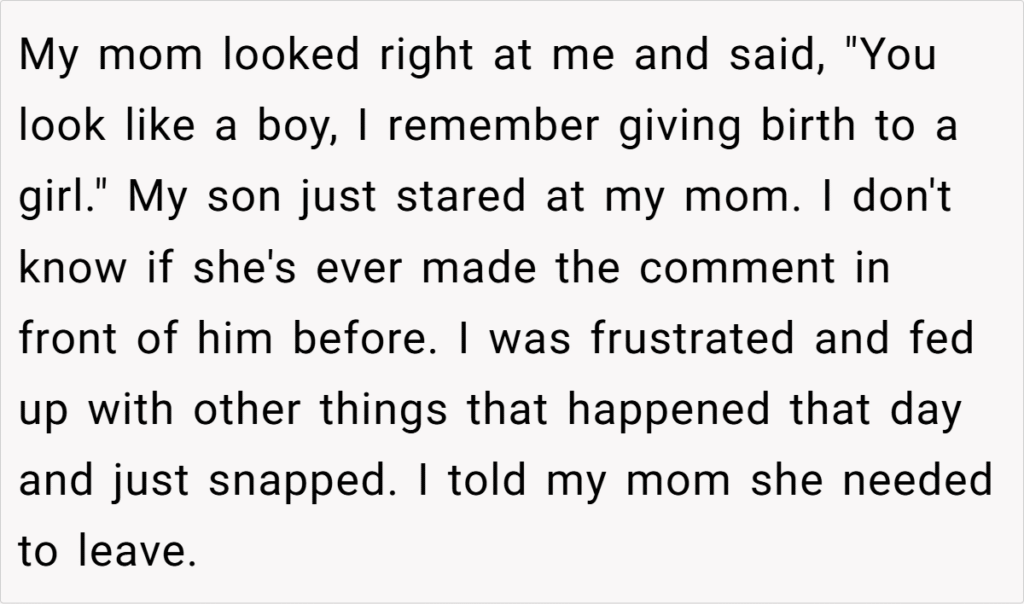Click the word "know" starting fourth line
The image size is (1024, 604).
point(72,267)
